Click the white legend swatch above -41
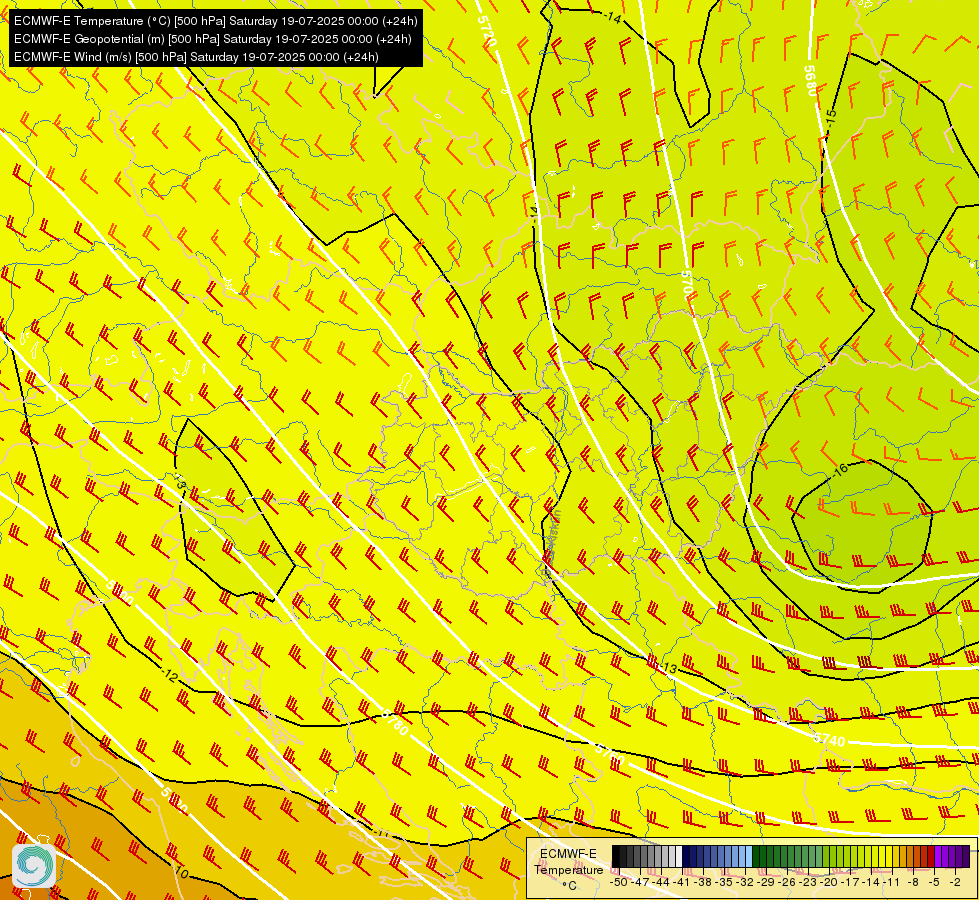 tap(679, 856)
